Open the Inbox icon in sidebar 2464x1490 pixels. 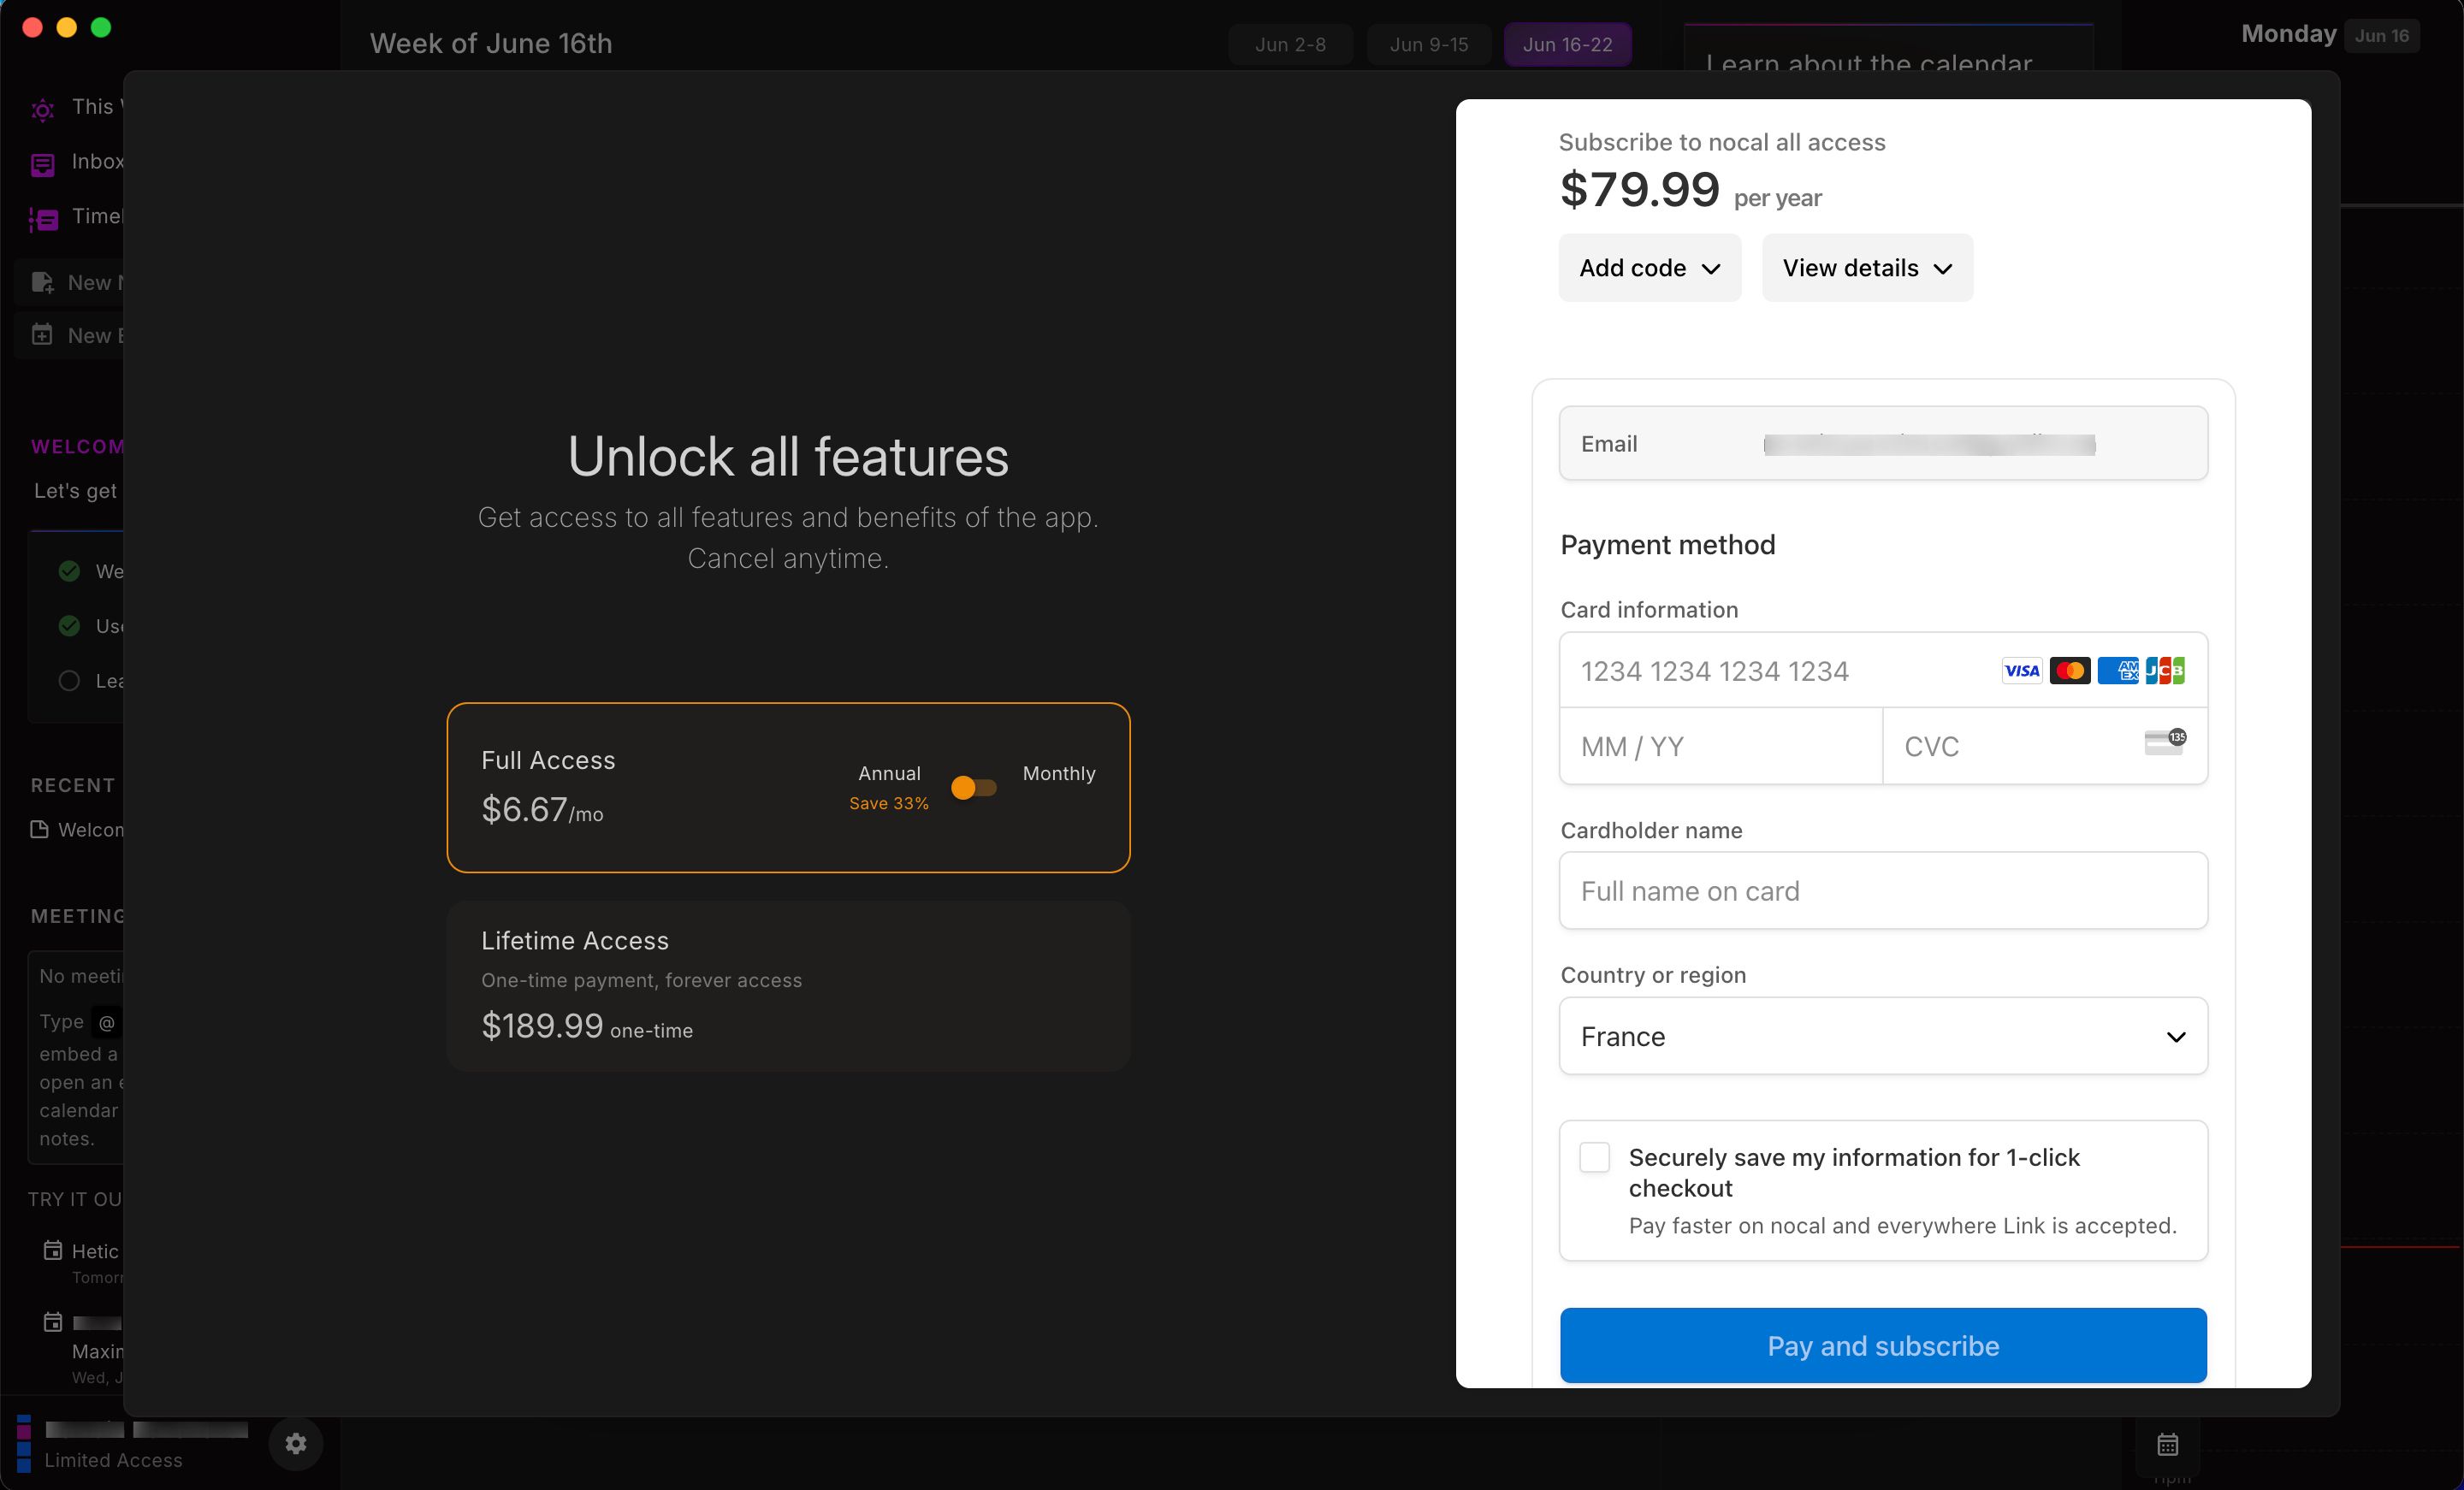coord(42,164)
